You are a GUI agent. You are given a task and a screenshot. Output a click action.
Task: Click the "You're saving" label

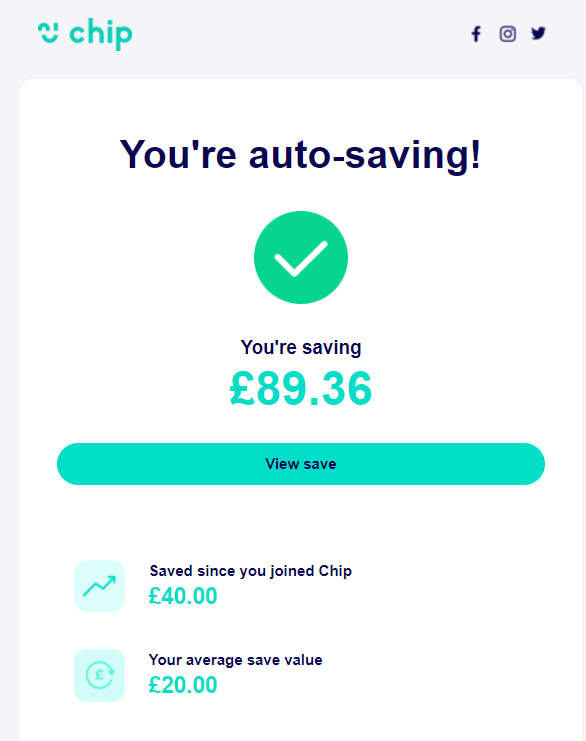tap(301, 347)
